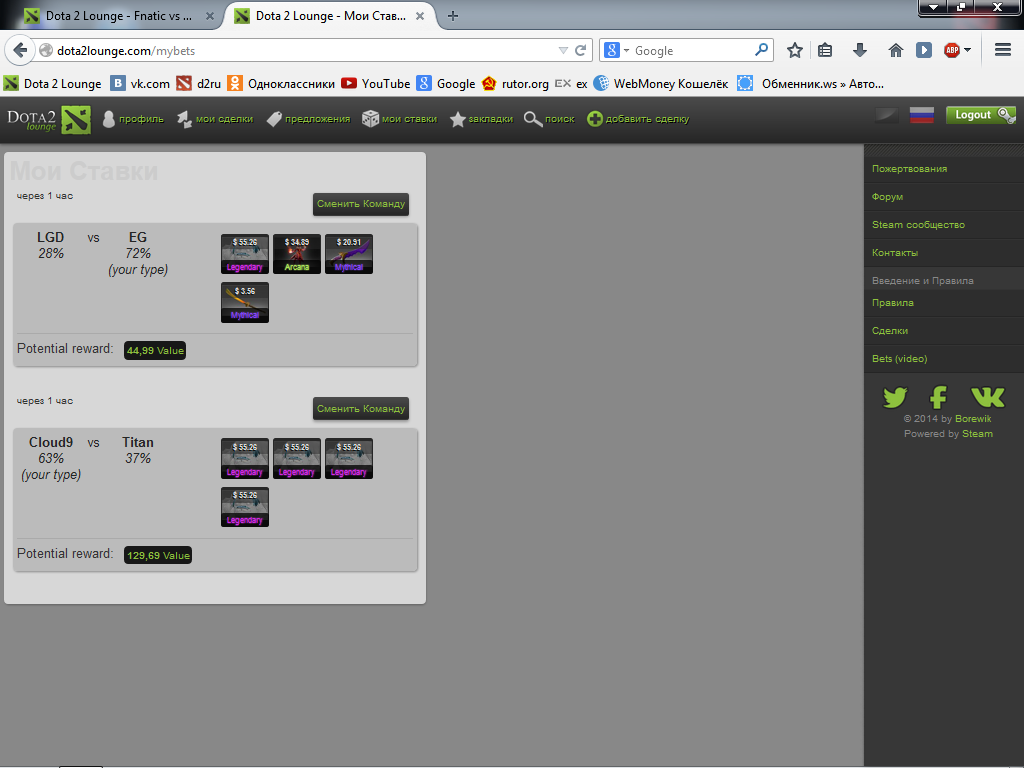The height and width of the screenshot is (768, 1024).
Task: Follow the Borewik link
Action: click(x=973, y=419)
